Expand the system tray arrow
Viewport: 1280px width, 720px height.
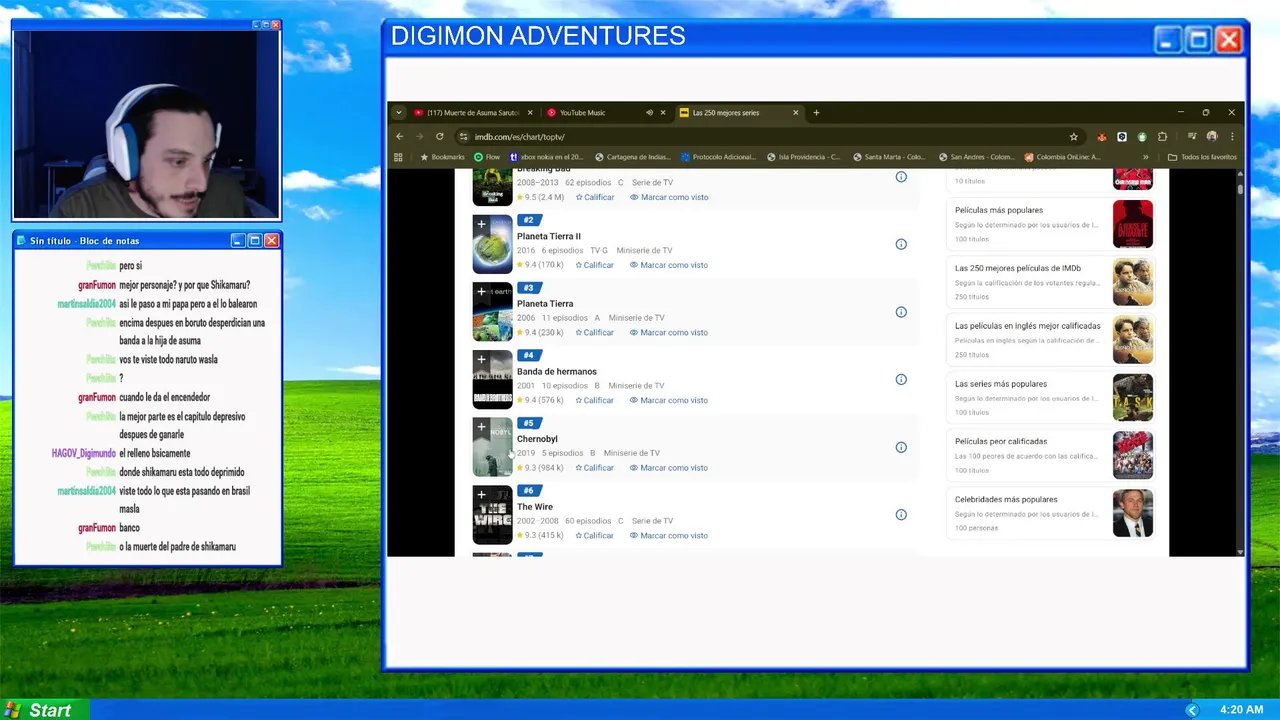[x=1191, y=710]
